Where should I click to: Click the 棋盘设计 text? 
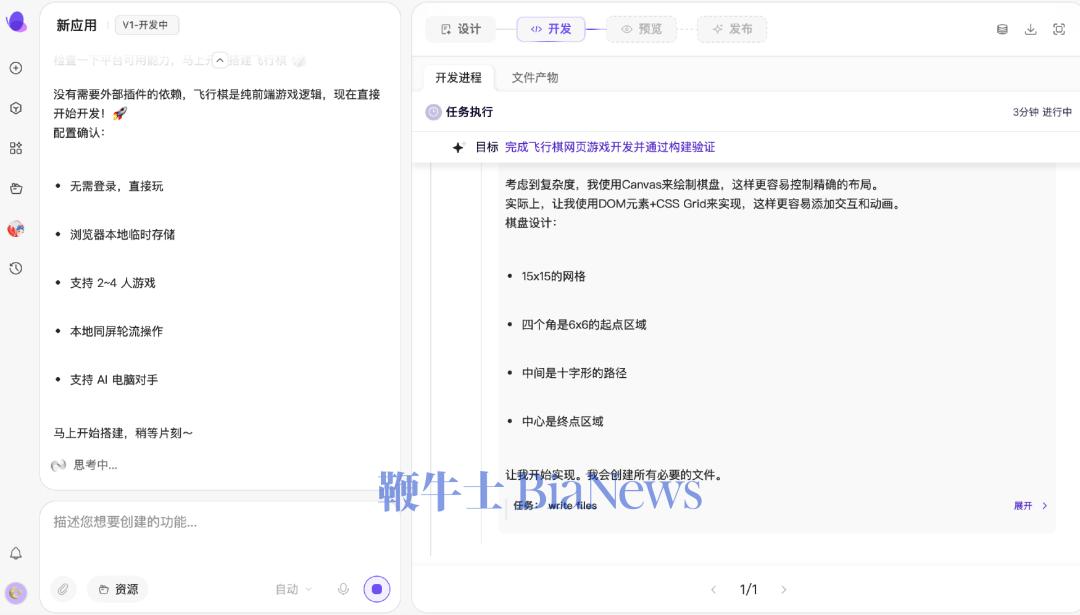(531, 223)
